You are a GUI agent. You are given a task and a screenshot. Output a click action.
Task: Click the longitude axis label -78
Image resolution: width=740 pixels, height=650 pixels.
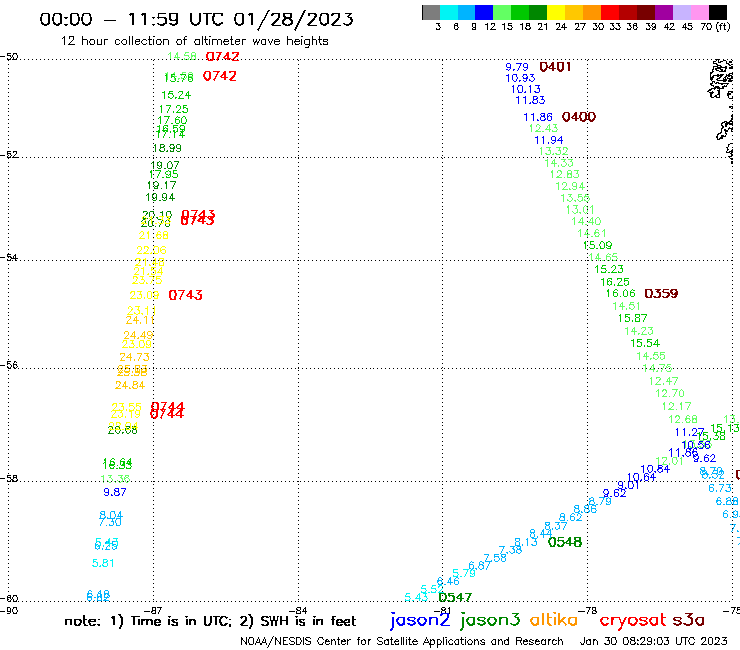[588, 610]
